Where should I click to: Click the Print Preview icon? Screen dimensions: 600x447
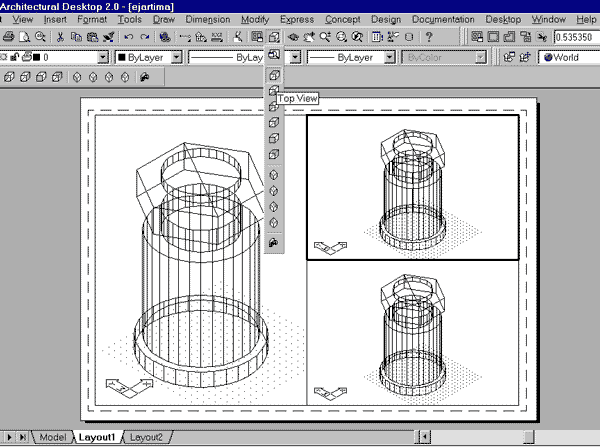coord(26,37)
